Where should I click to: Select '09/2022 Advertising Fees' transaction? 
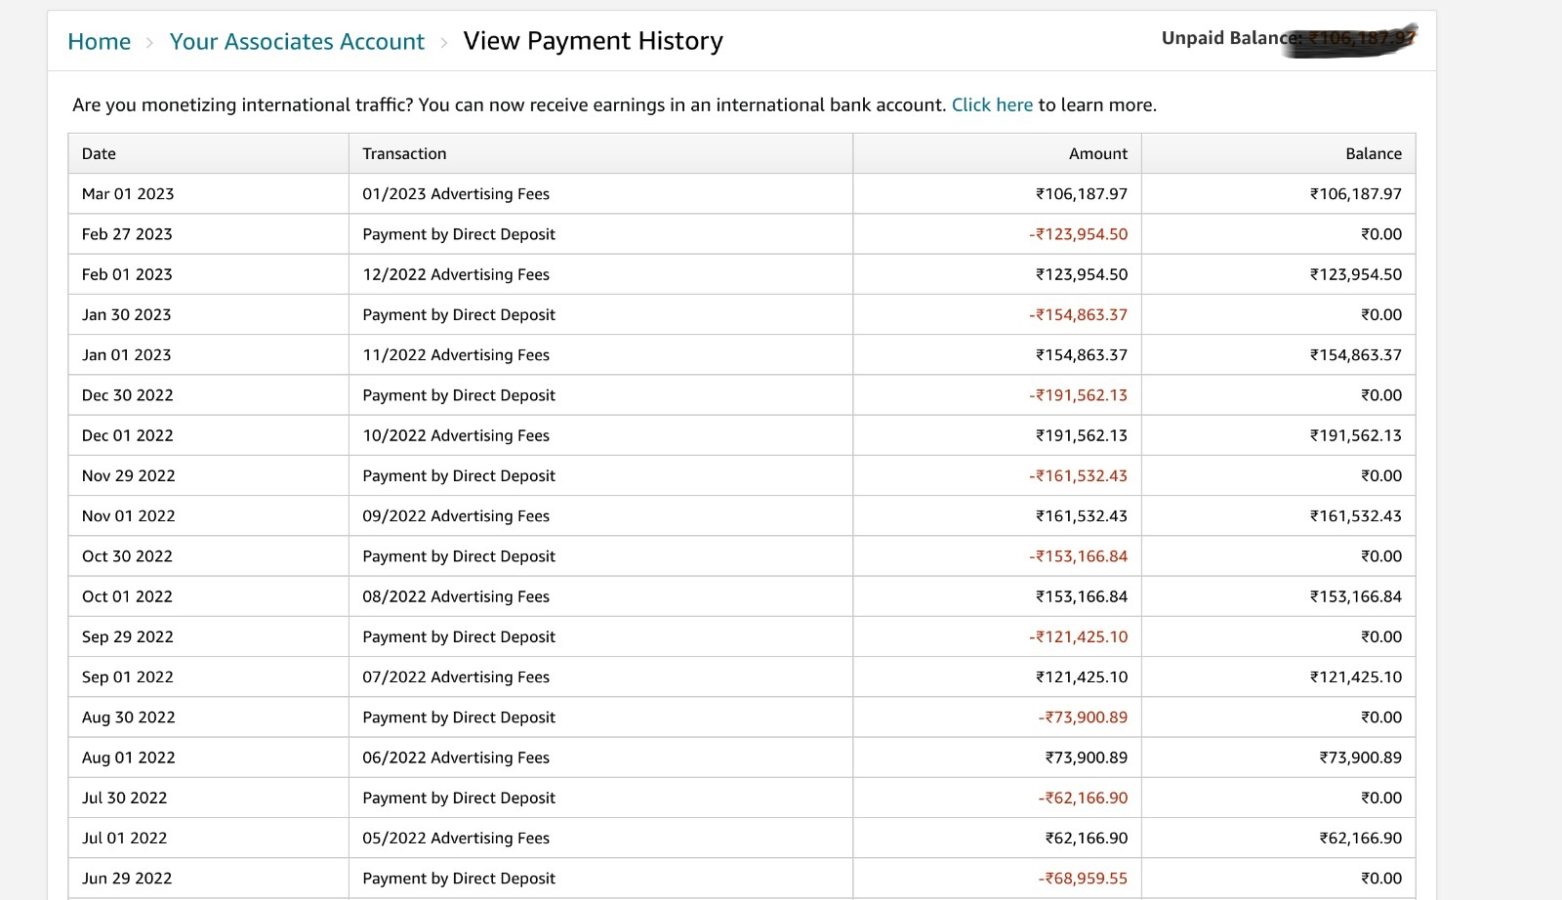456,516
